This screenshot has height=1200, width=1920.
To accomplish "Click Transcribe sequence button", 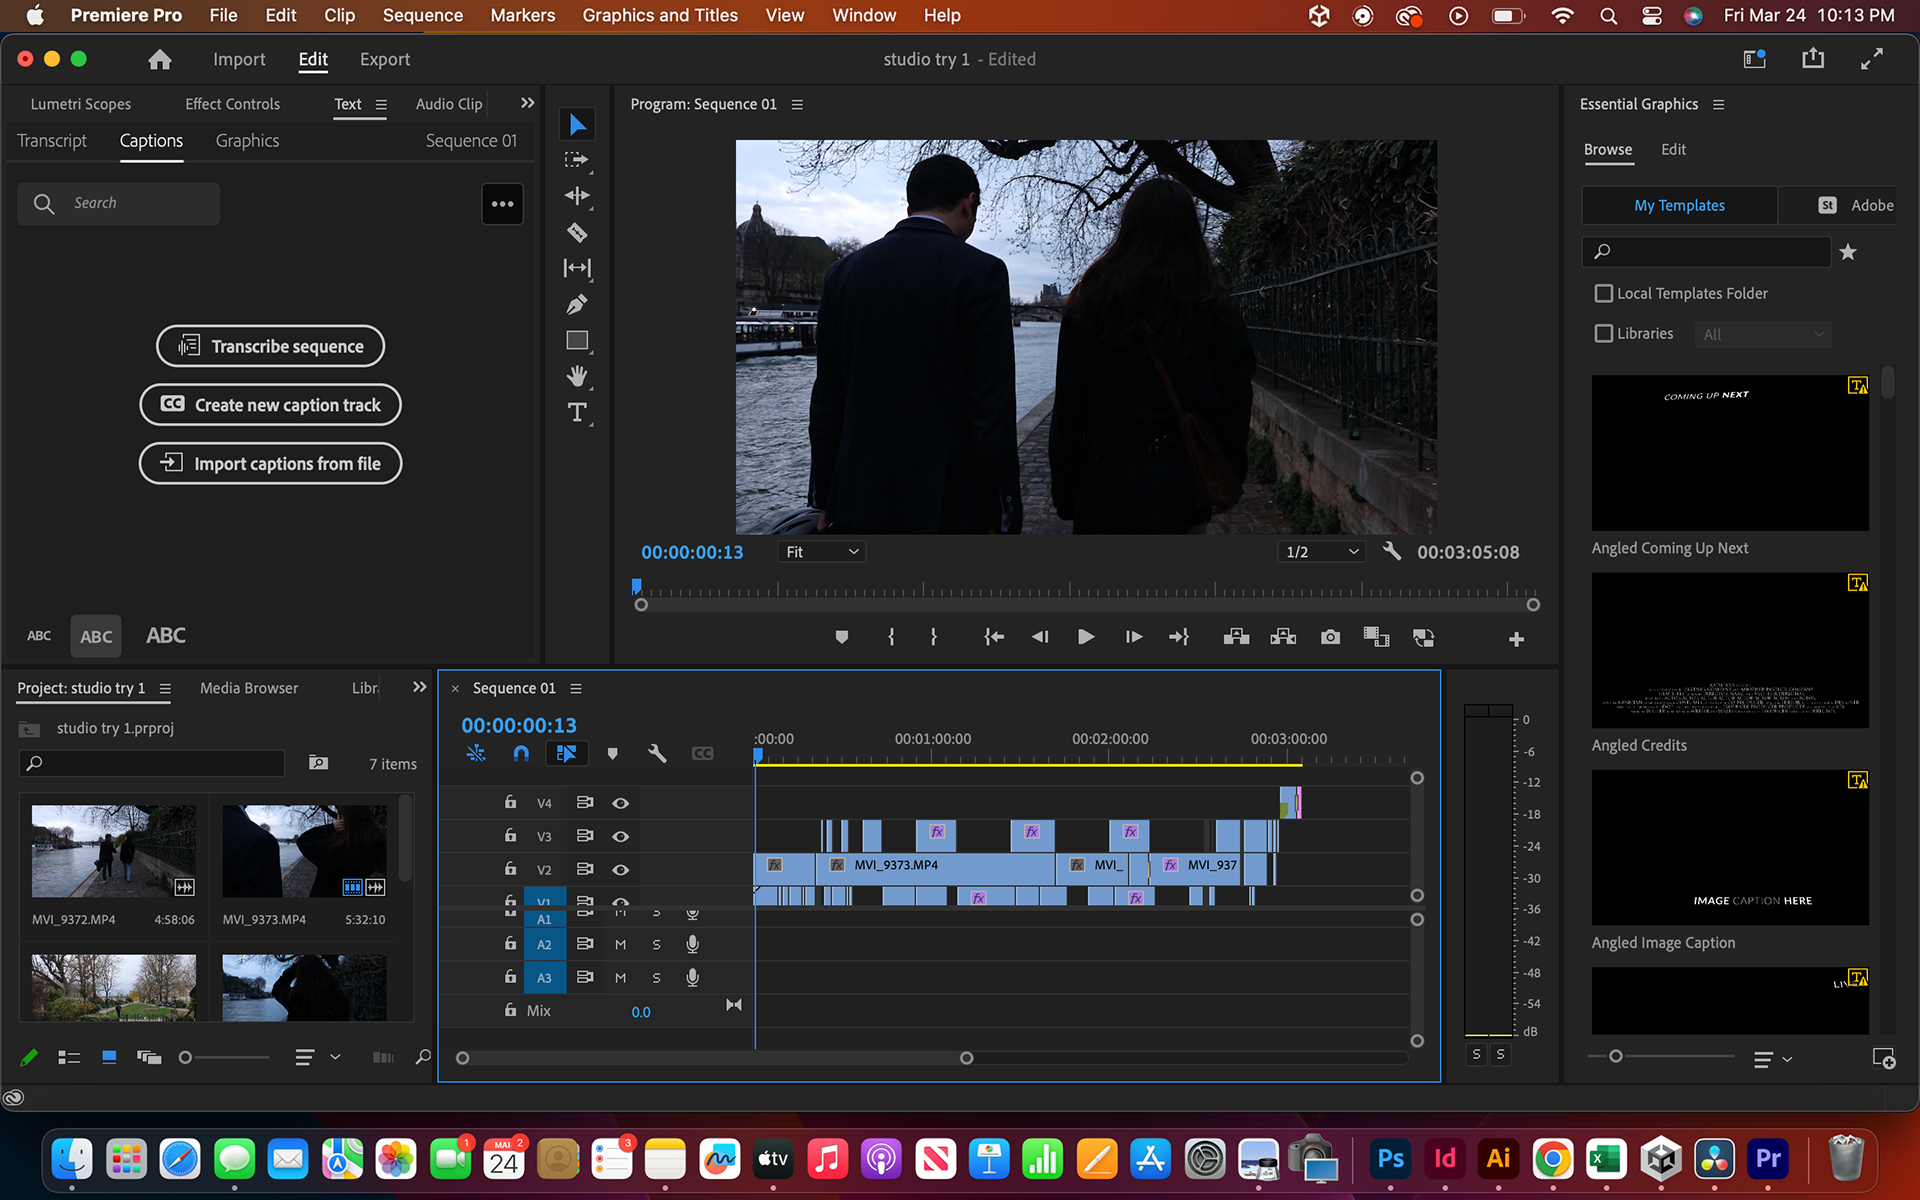I will (x=270, y=346).
